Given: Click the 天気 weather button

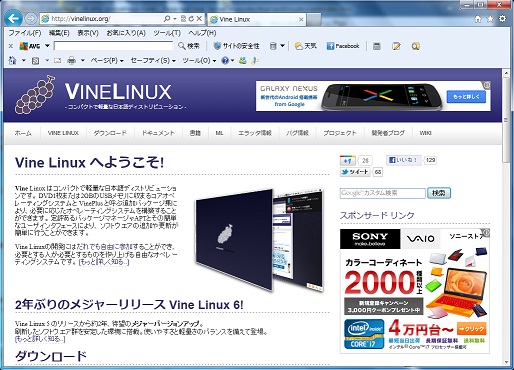Looking at the screenshot, I should 306,46.
